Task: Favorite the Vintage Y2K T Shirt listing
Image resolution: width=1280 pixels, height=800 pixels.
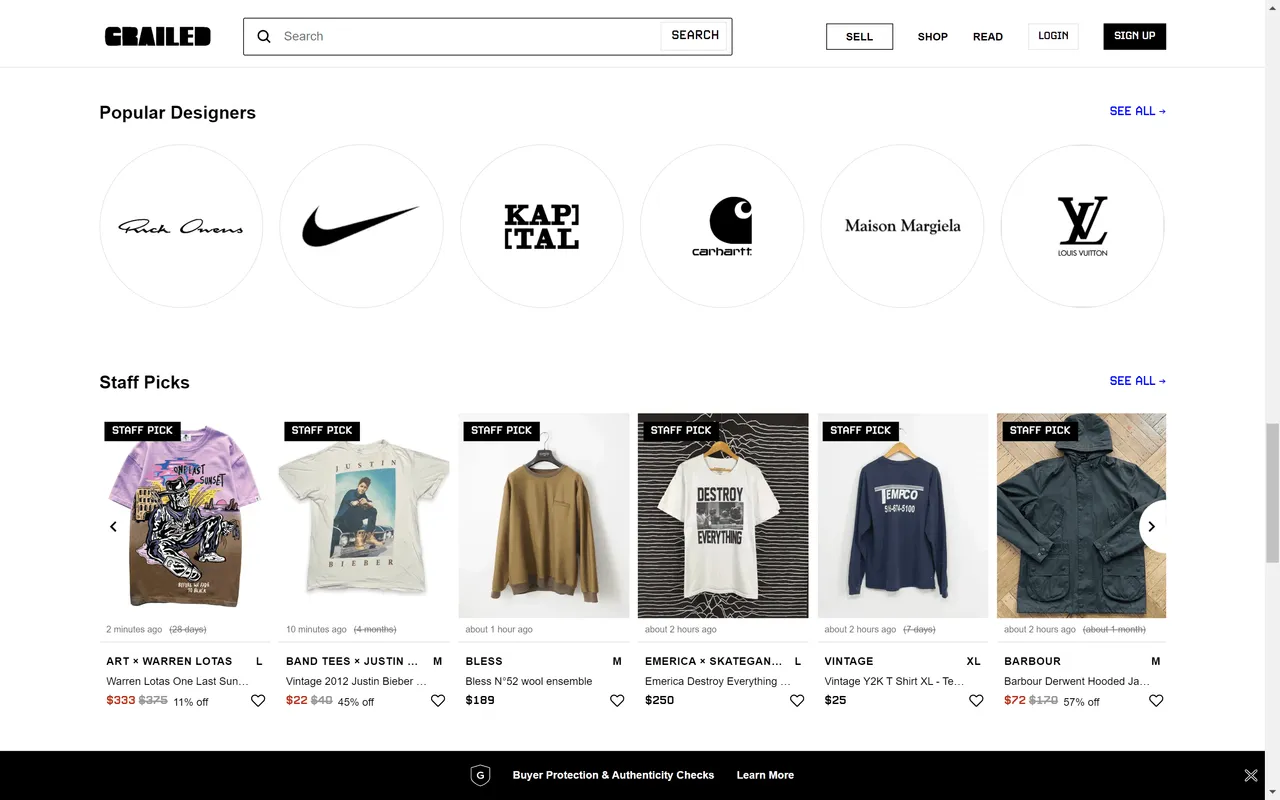Action: tap(976, 701)
